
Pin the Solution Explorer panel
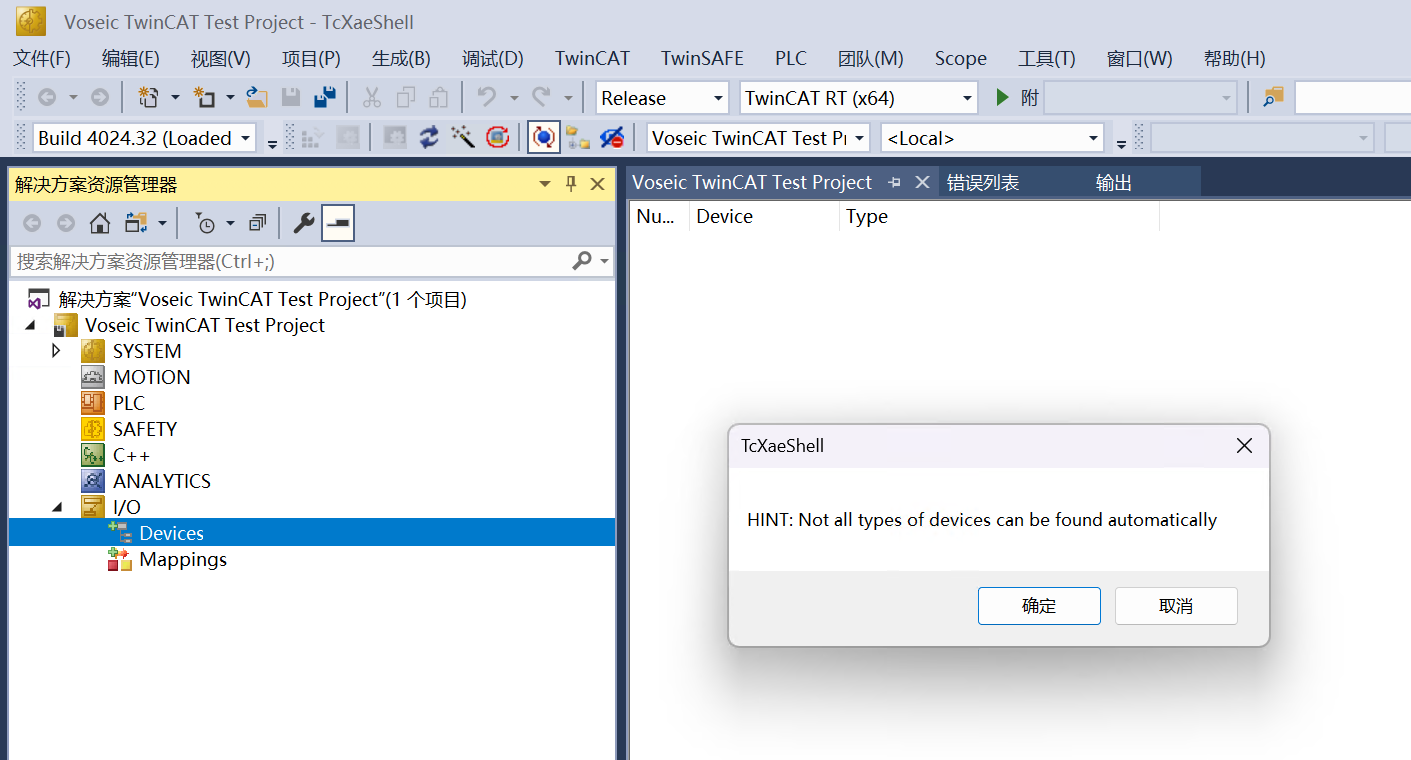pos(571,184)
